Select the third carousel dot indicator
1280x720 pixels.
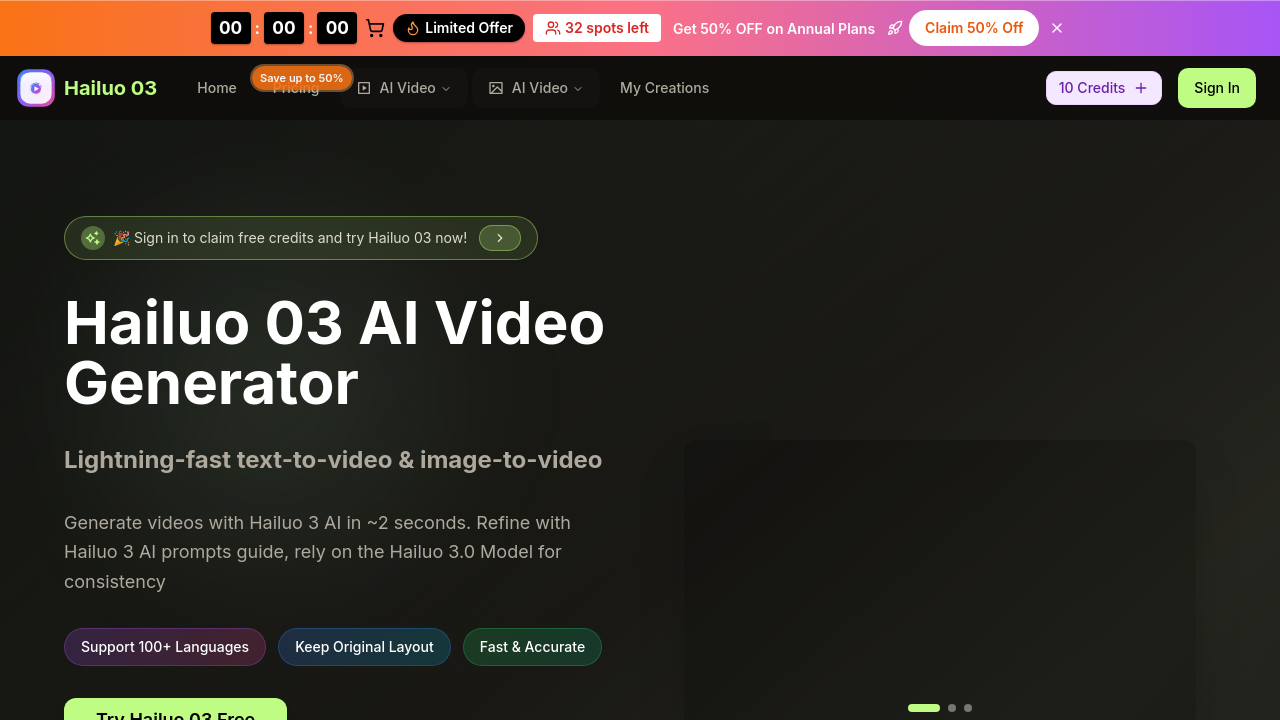(968, 708)
